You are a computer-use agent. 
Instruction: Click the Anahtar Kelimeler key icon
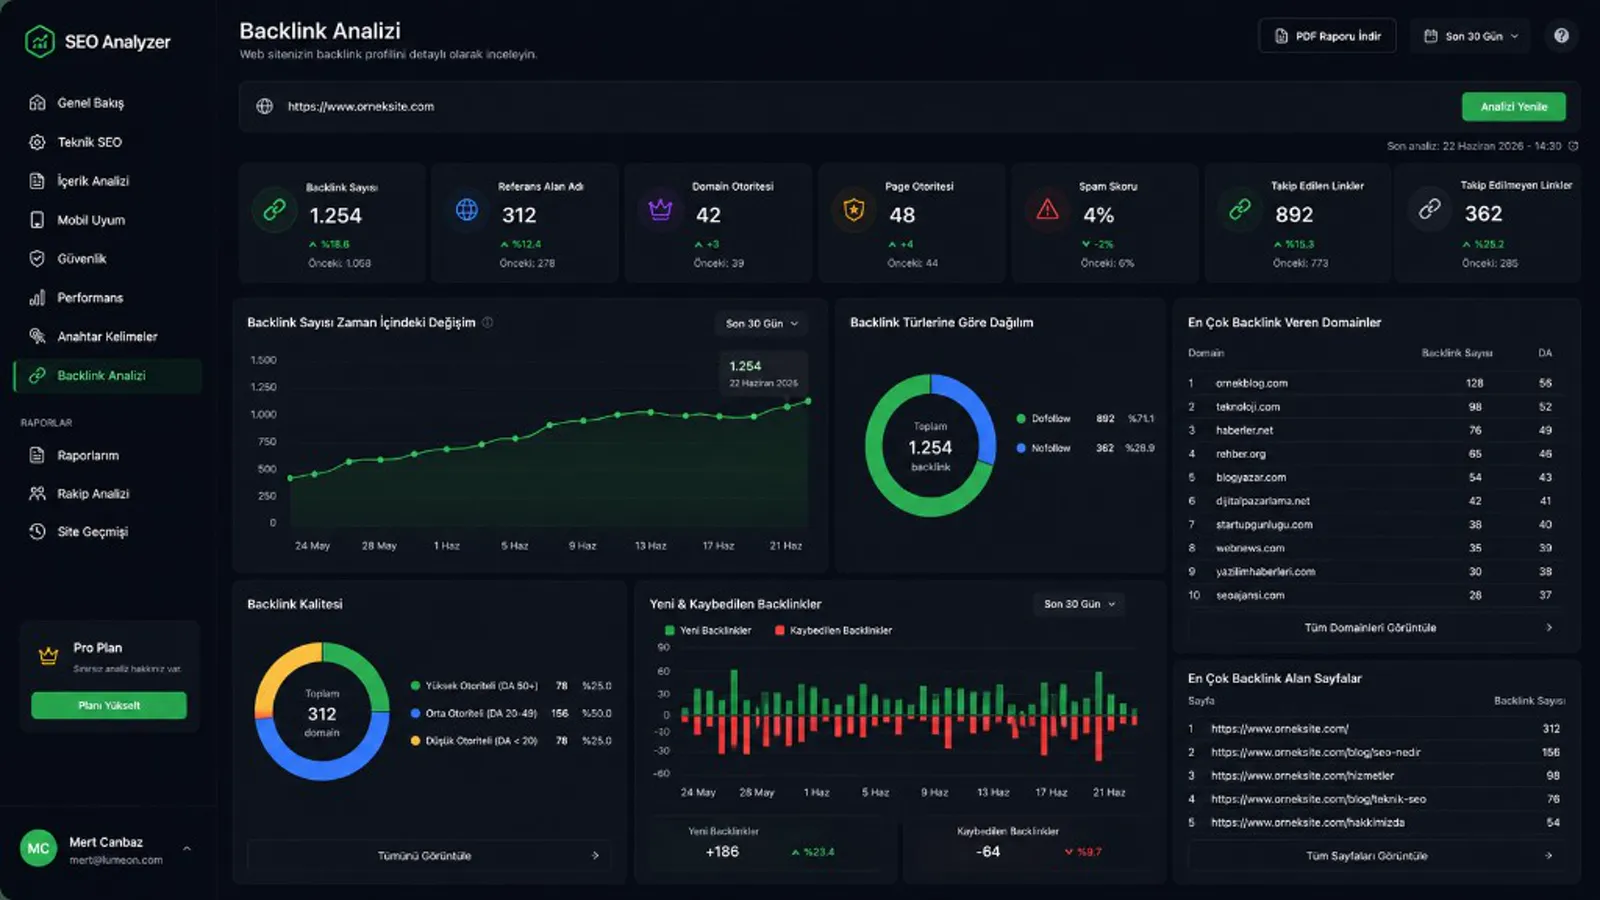coord(37,336)
